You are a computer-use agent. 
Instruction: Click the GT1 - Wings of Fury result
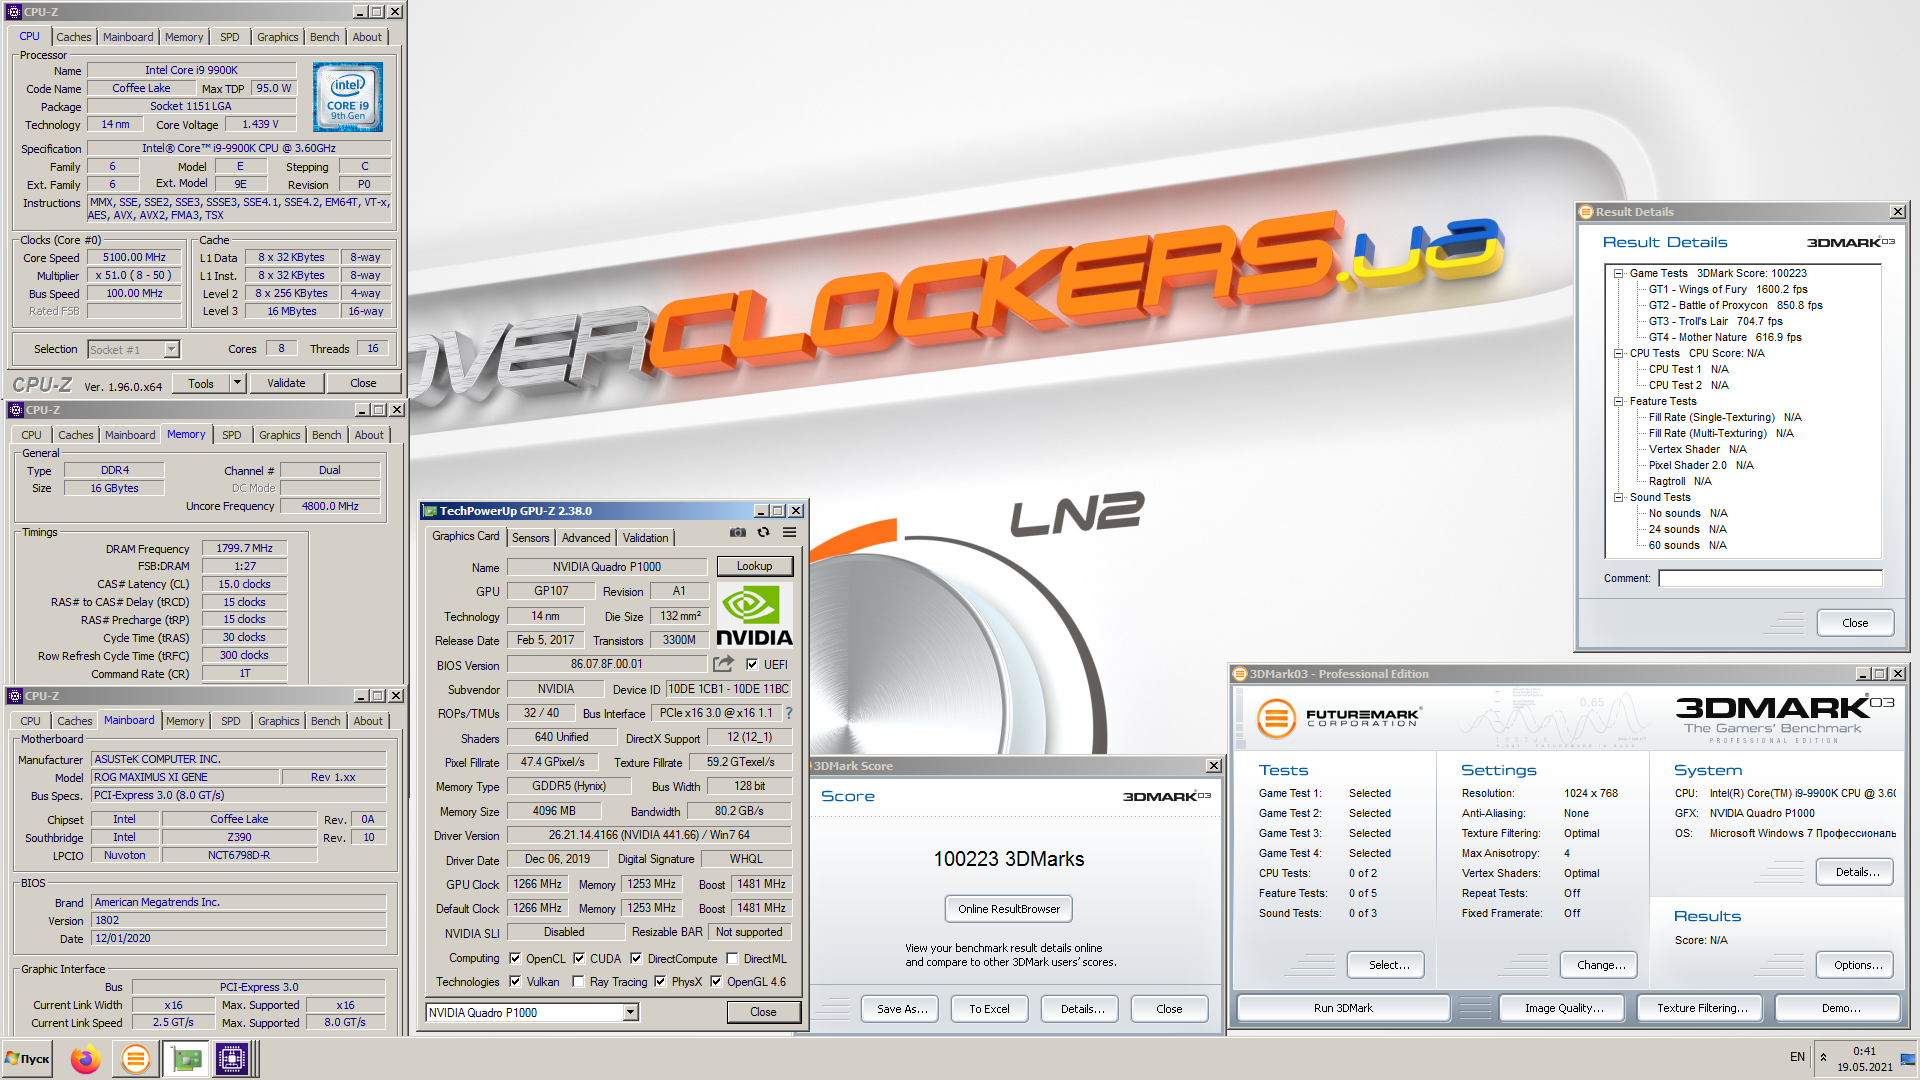pos(1728,289)
